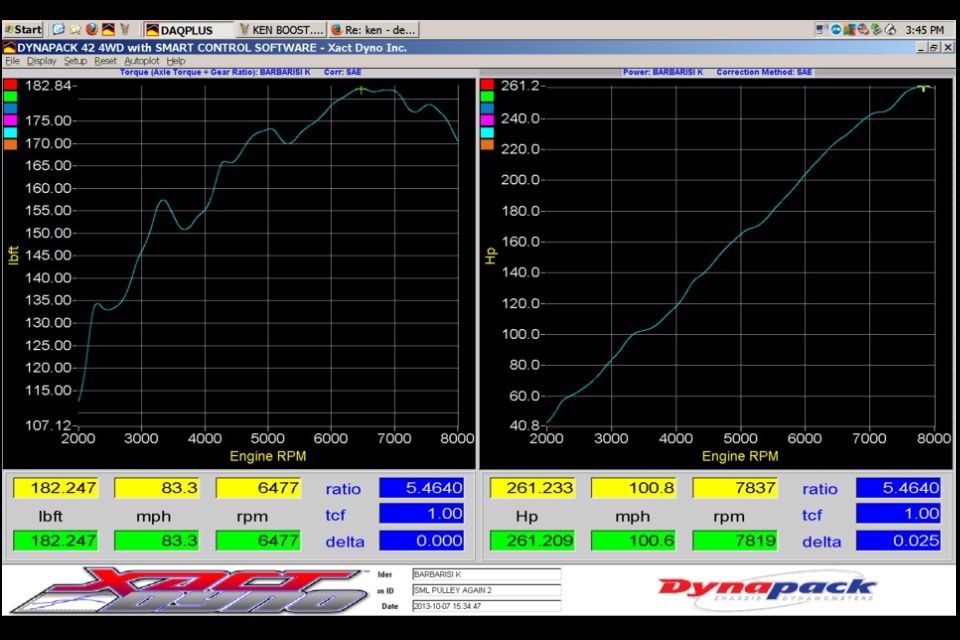The width and height of the screenshot is (960, 640).
Task: Click the torque panel tcf field 1.00
Action: coord(421,514)
